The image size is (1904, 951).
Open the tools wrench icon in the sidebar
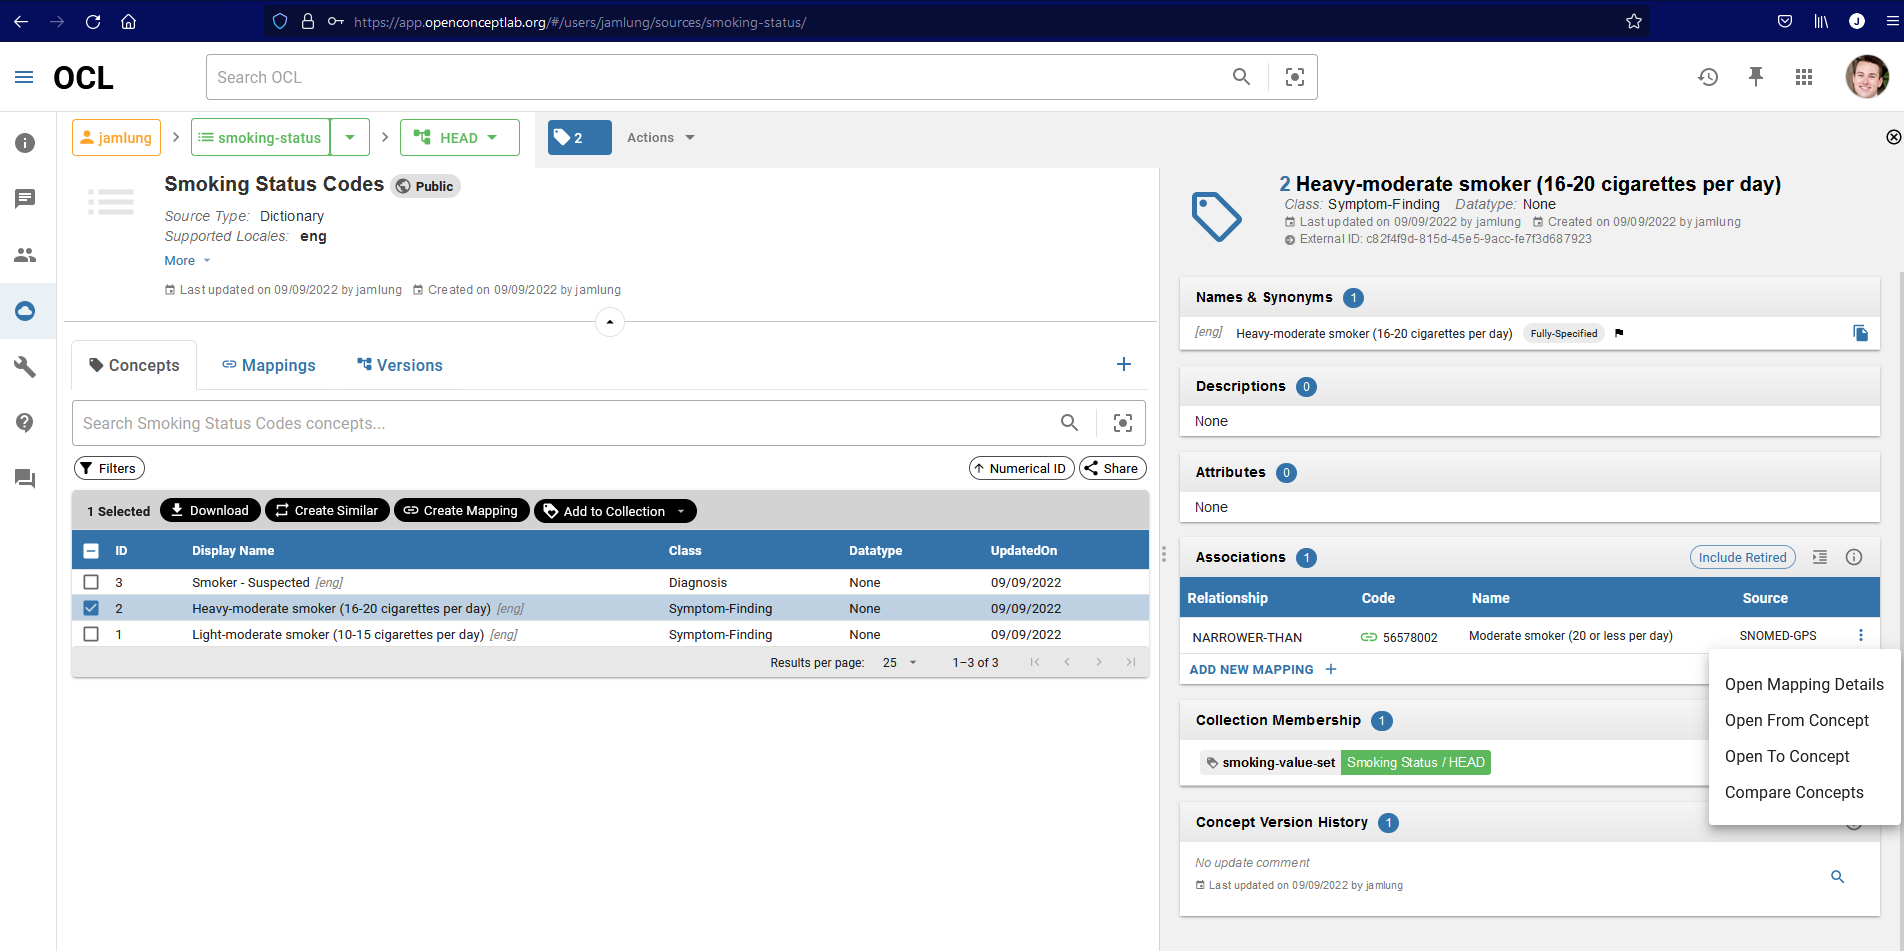pos(24,367)
